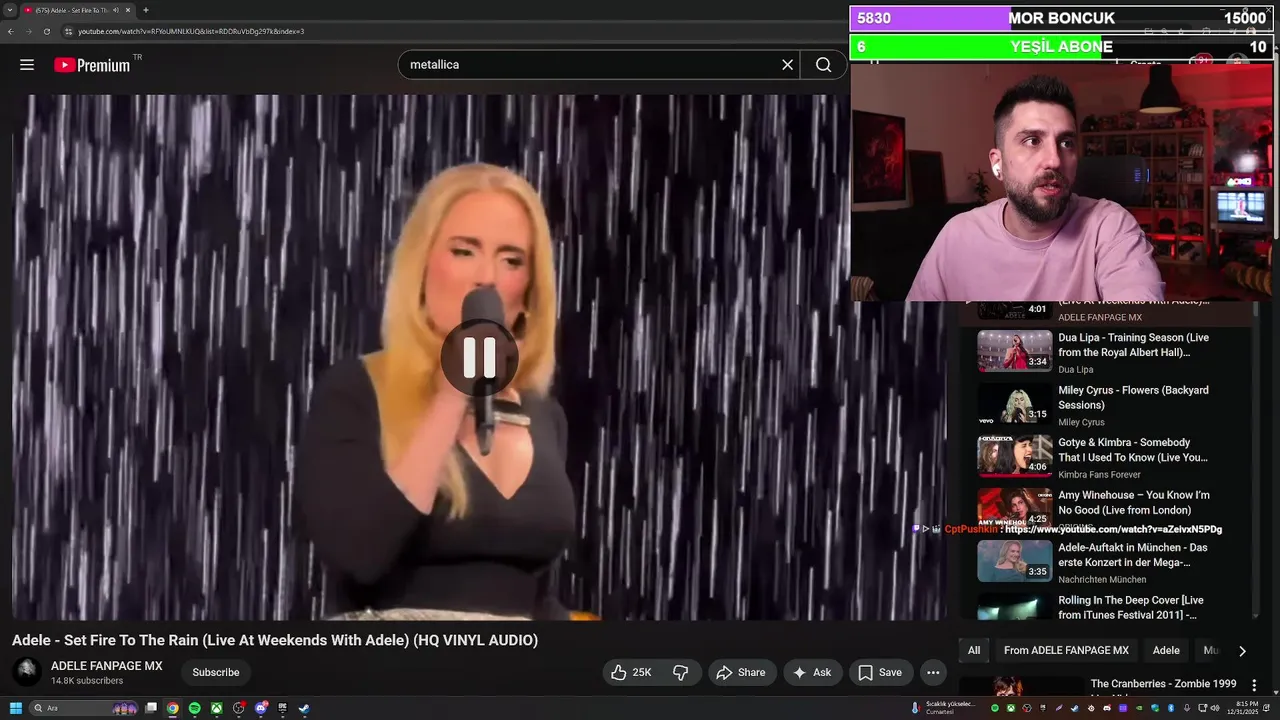Show more filter chips with right arrow
The width and height of the screenshot is (1280, 720).
[1242, 651]
